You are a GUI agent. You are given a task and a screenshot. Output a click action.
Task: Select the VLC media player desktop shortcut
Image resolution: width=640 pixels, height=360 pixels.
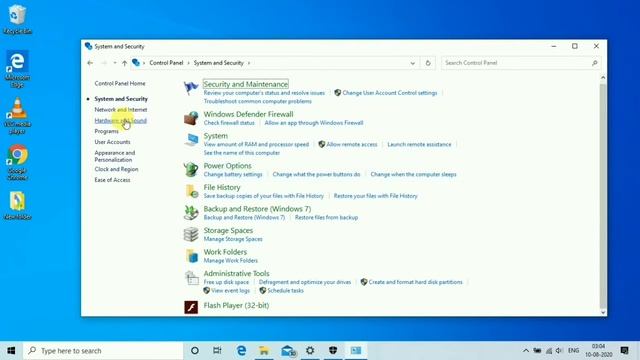17,116
